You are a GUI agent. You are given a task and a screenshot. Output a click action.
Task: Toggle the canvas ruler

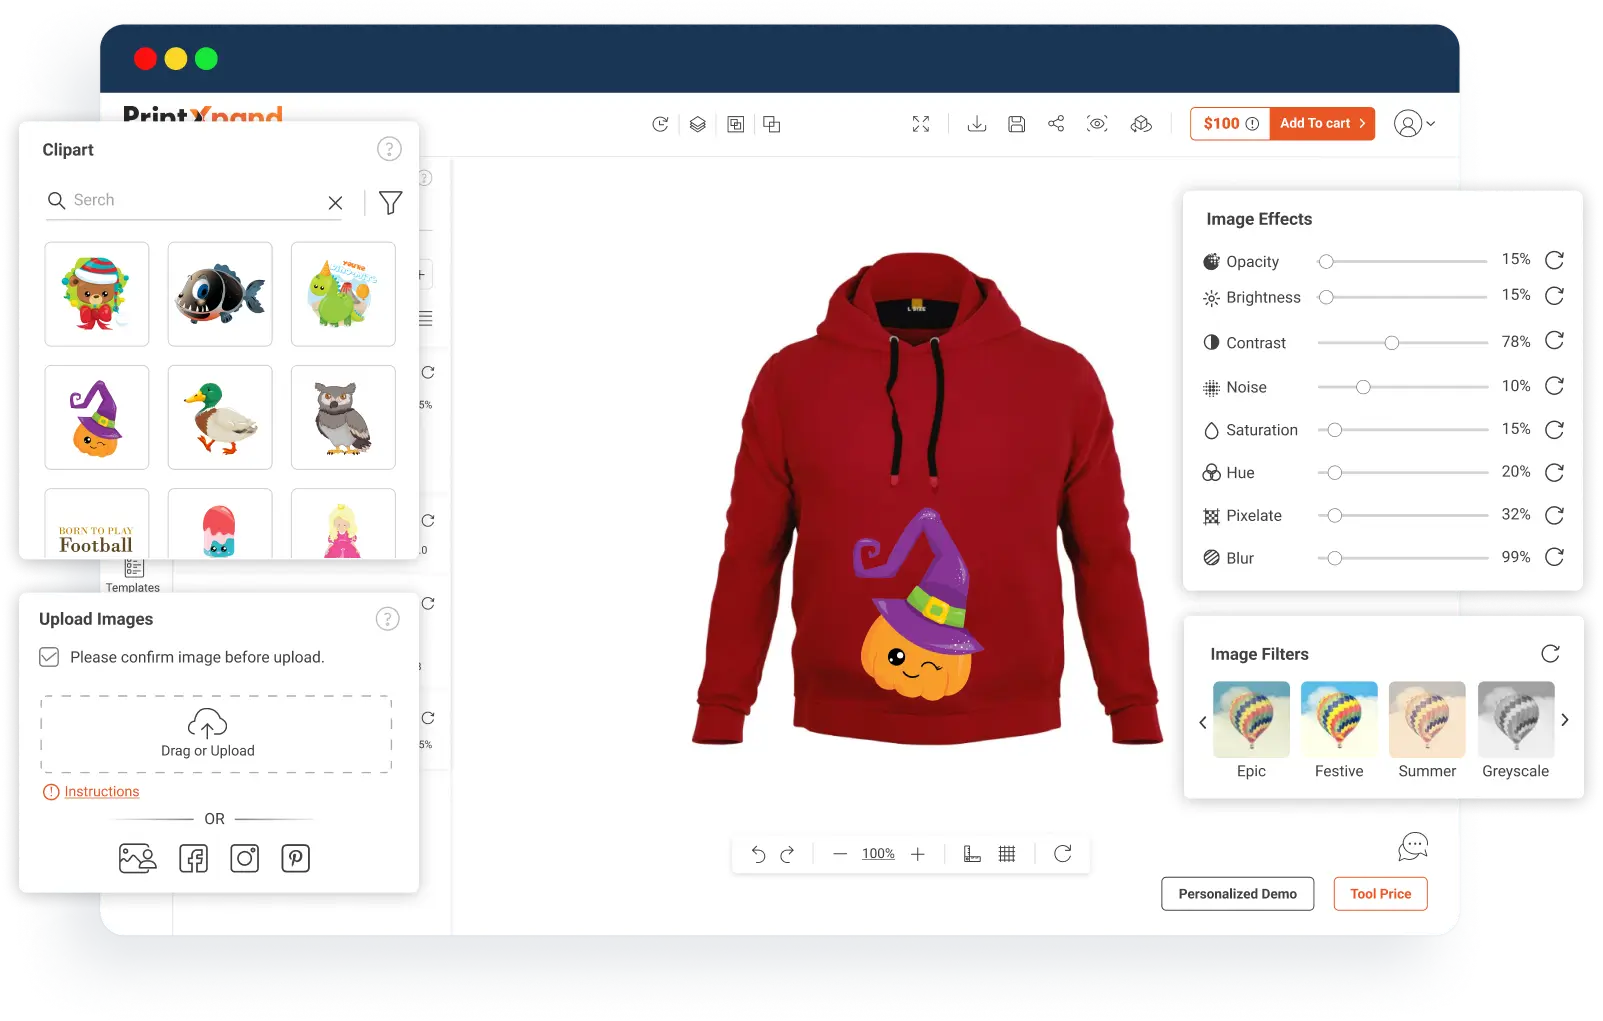(x=972, y=854)
